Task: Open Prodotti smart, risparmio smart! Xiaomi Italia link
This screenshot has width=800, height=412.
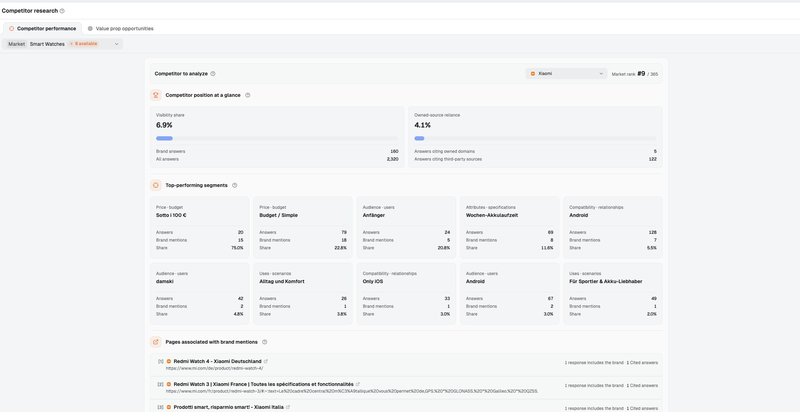Action: [229, 407]
